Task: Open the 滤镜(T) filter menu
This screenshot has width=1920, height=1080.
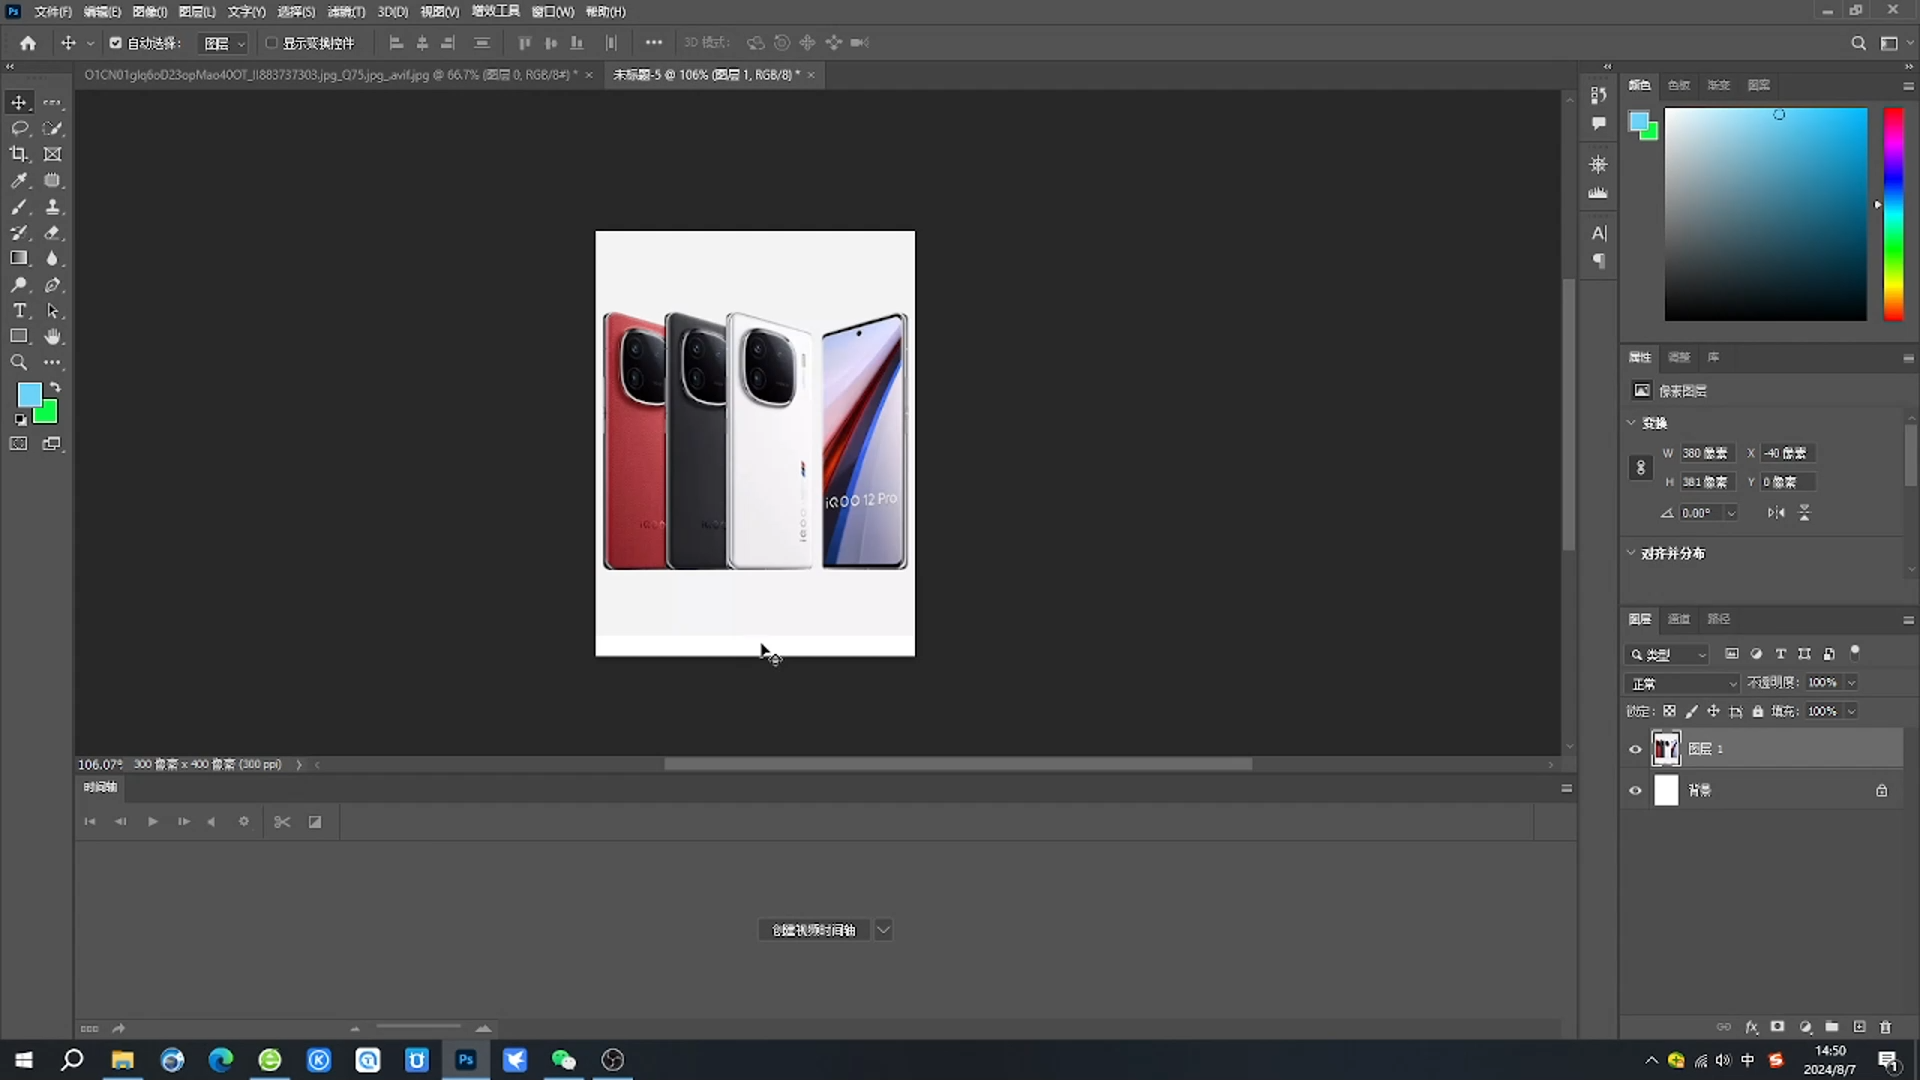Action: coord(346,12)
